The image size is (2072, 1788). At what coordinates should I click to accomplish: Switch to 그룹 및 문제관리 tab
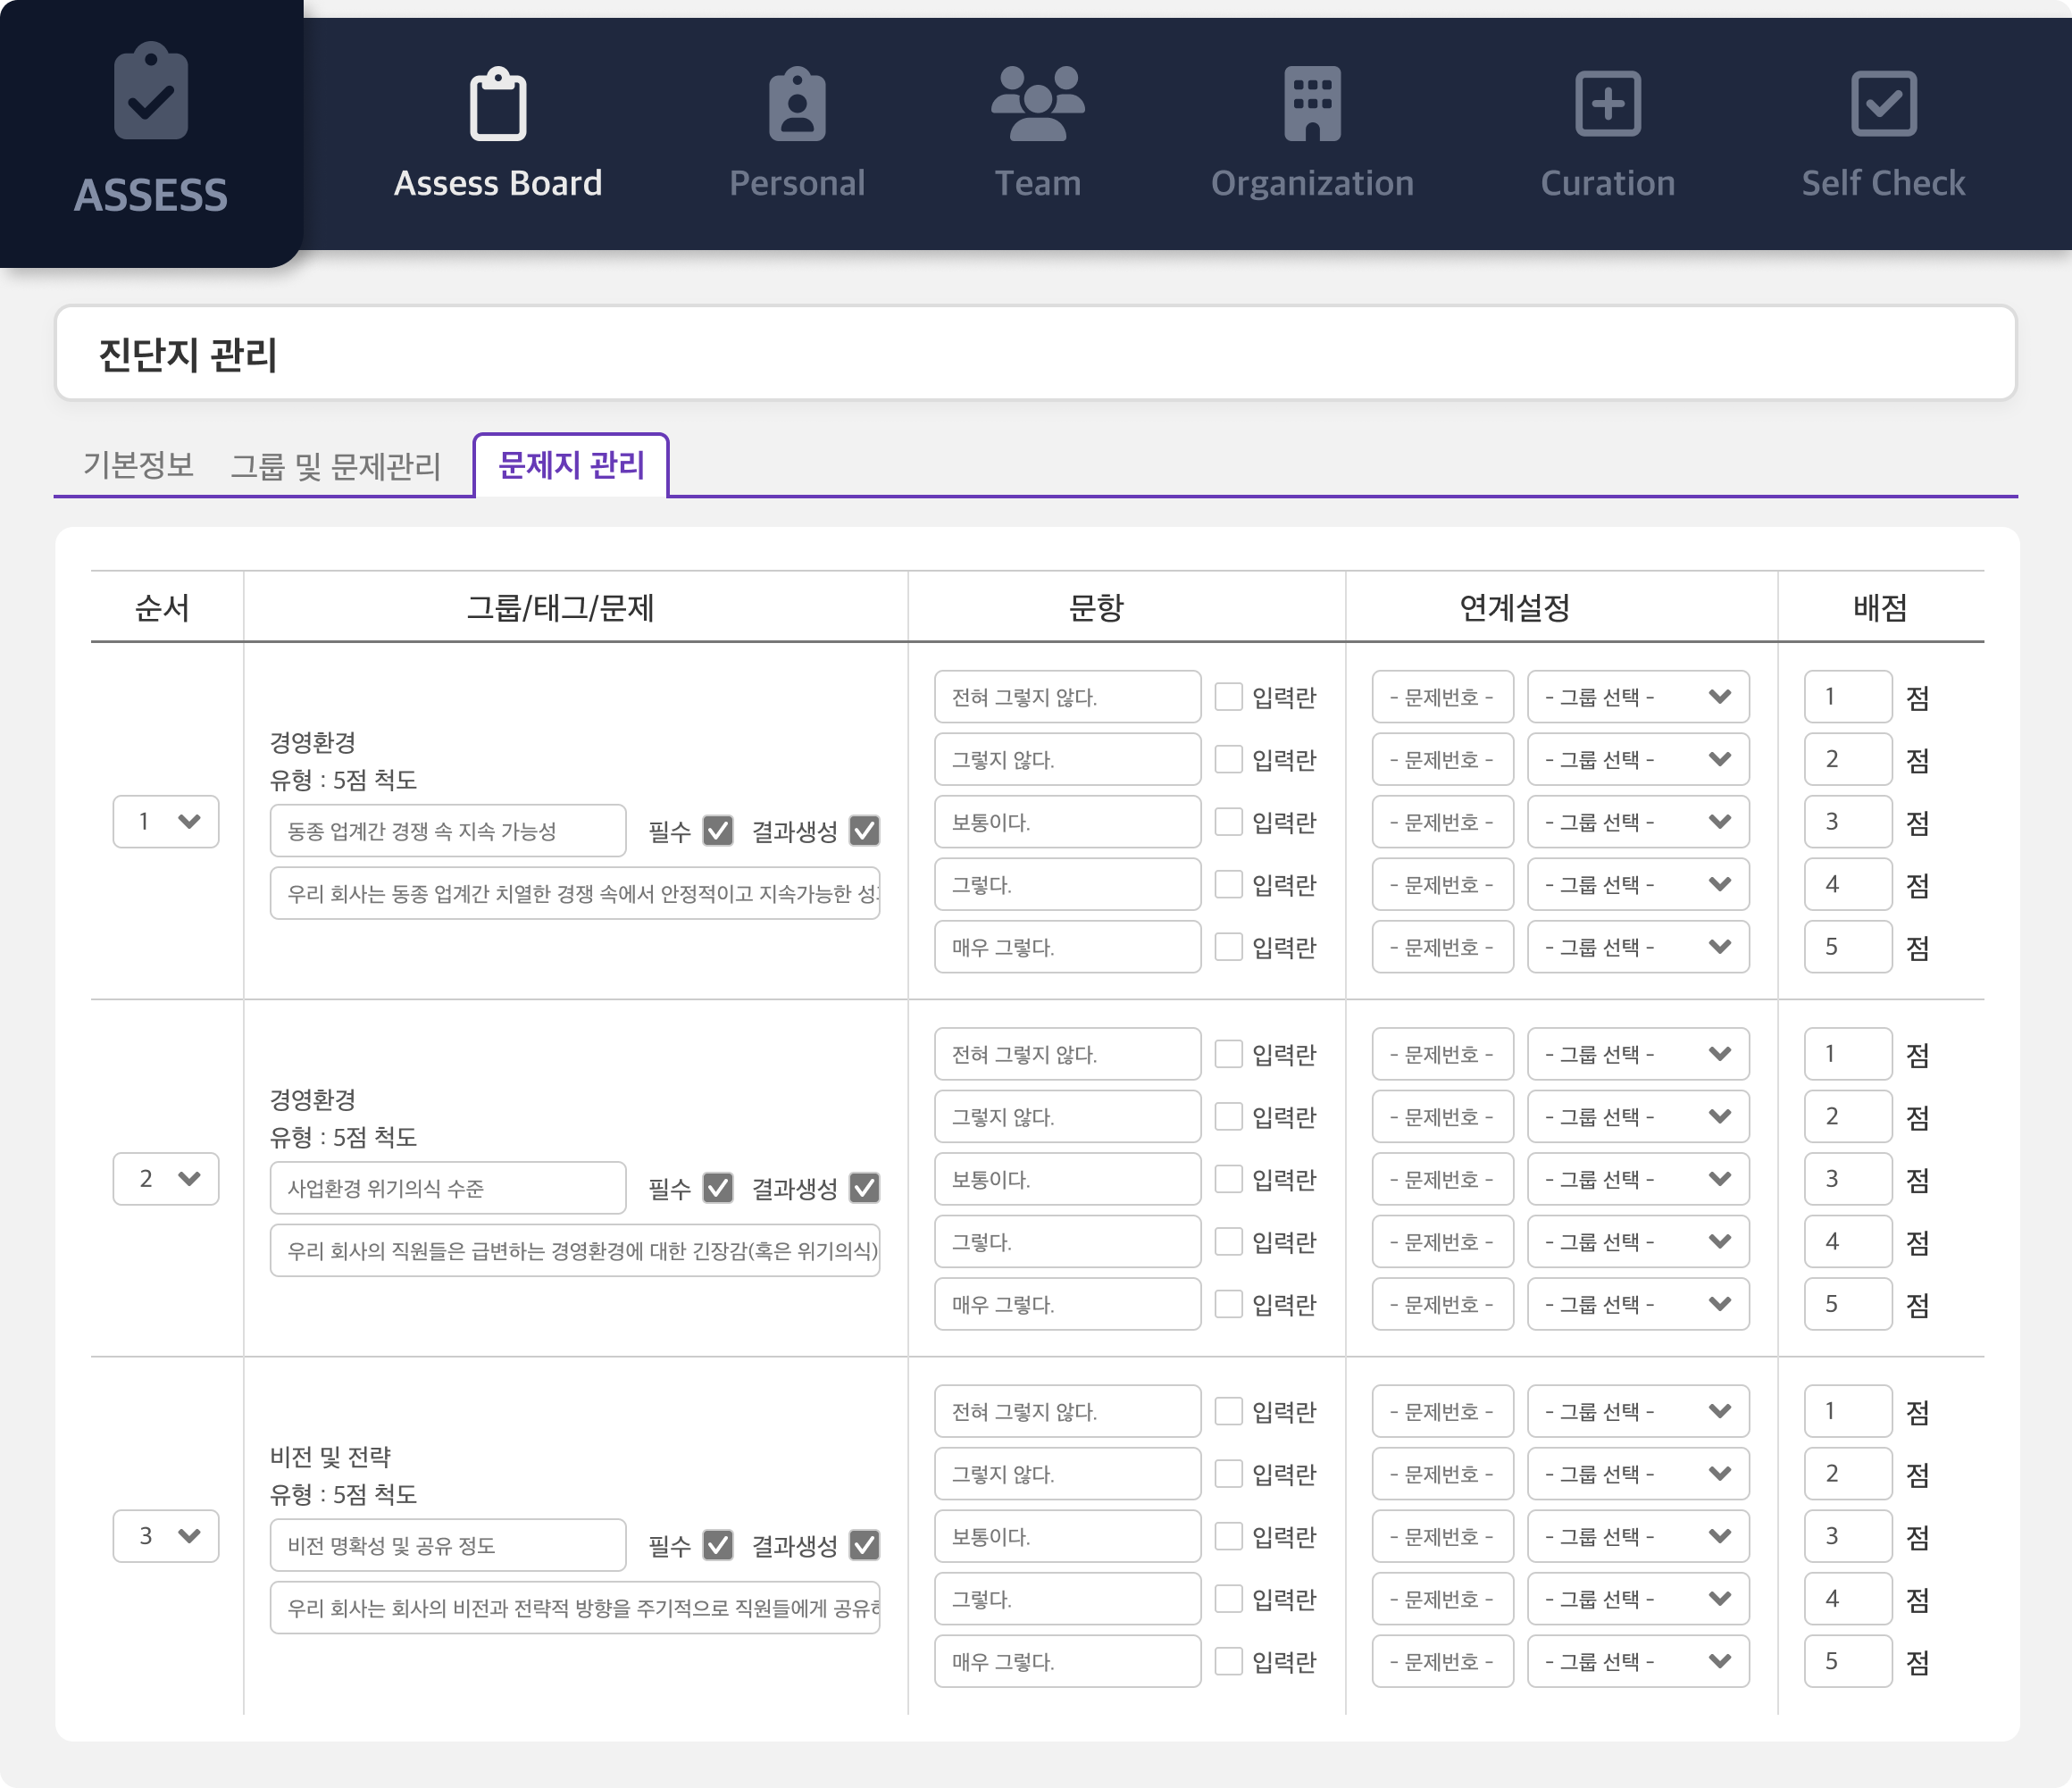pos(335,466)
